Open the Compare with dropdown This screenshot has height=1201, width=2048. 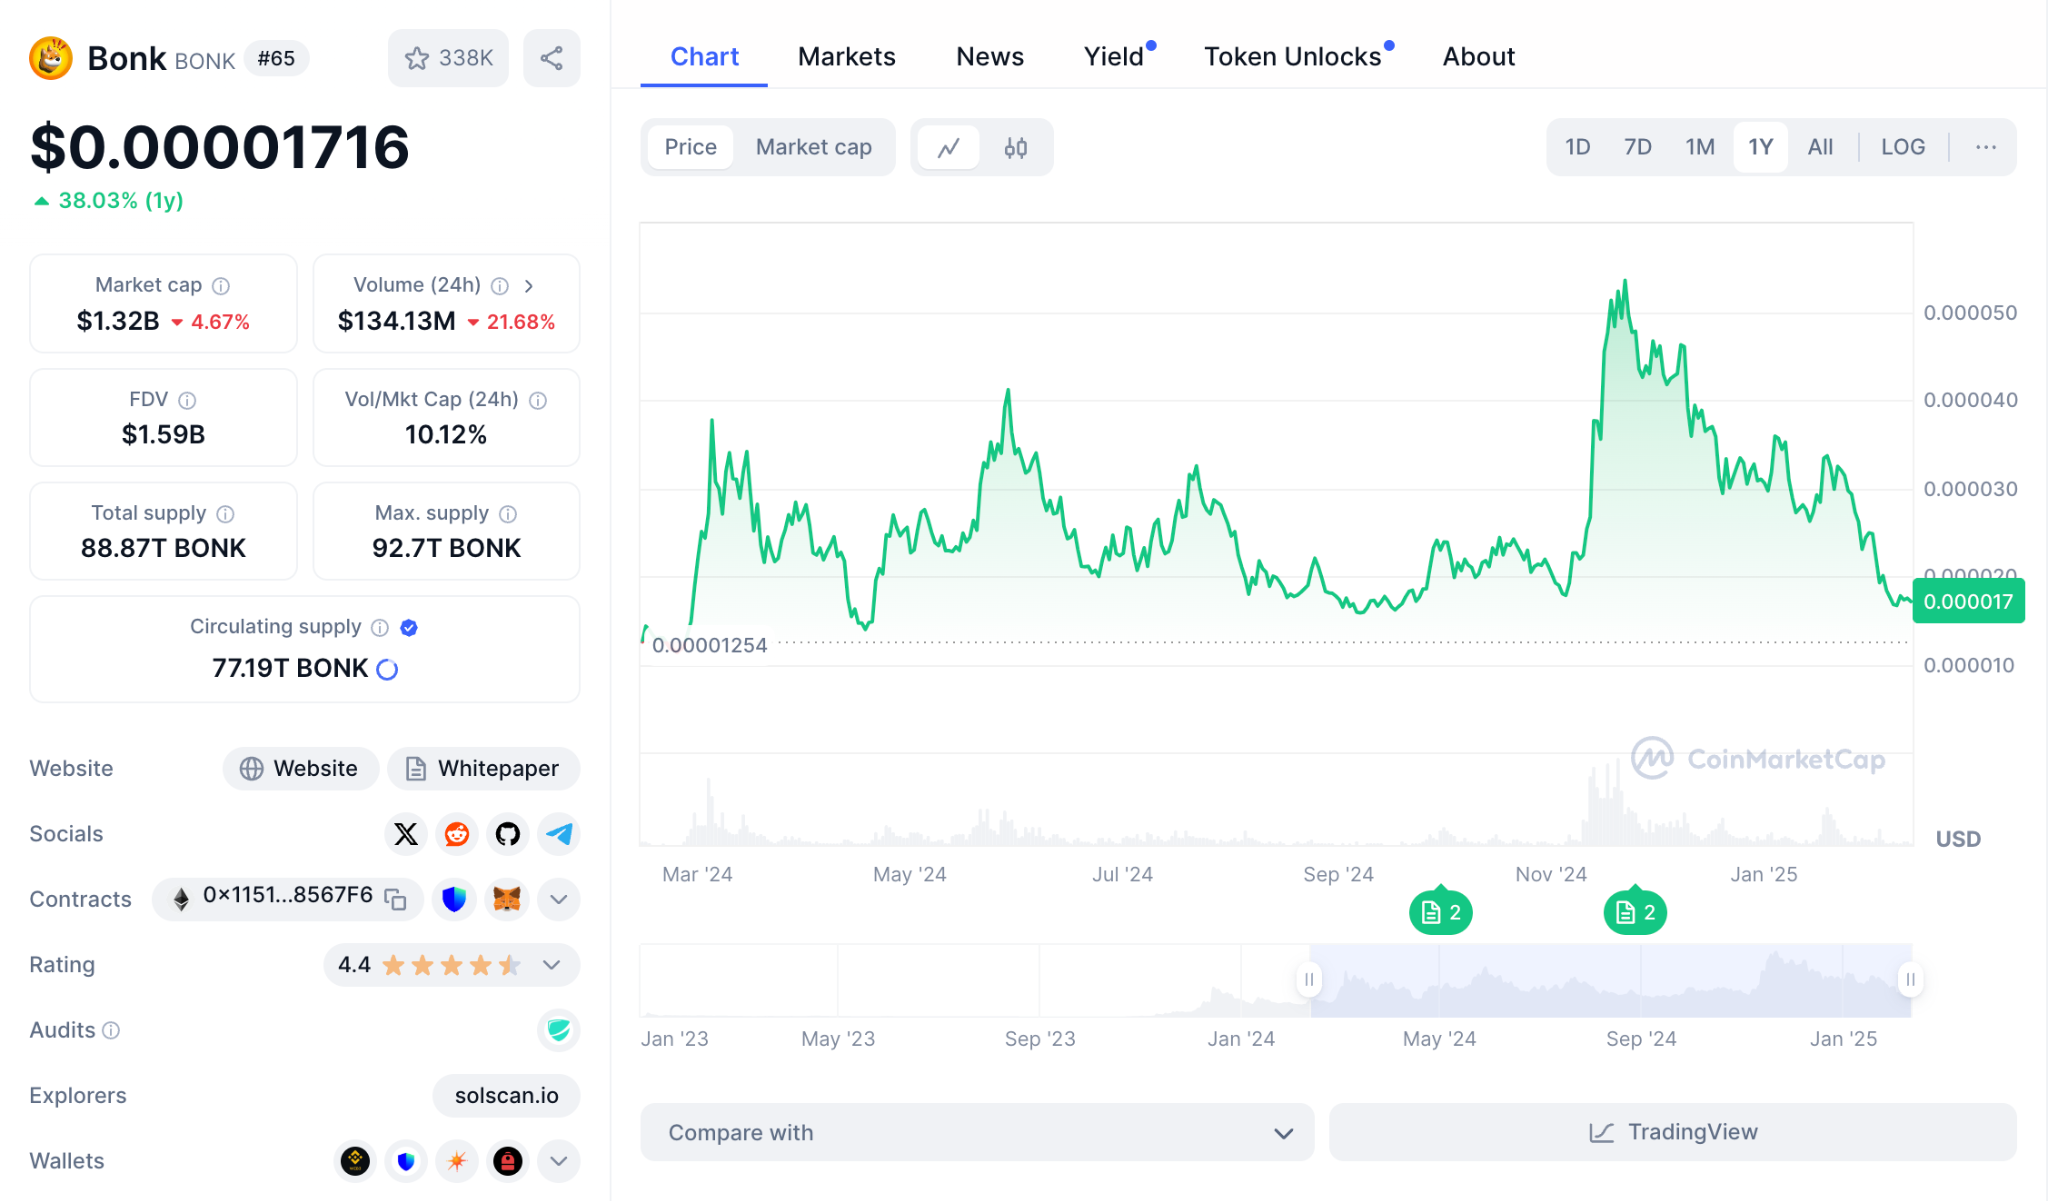point(977,1133)
